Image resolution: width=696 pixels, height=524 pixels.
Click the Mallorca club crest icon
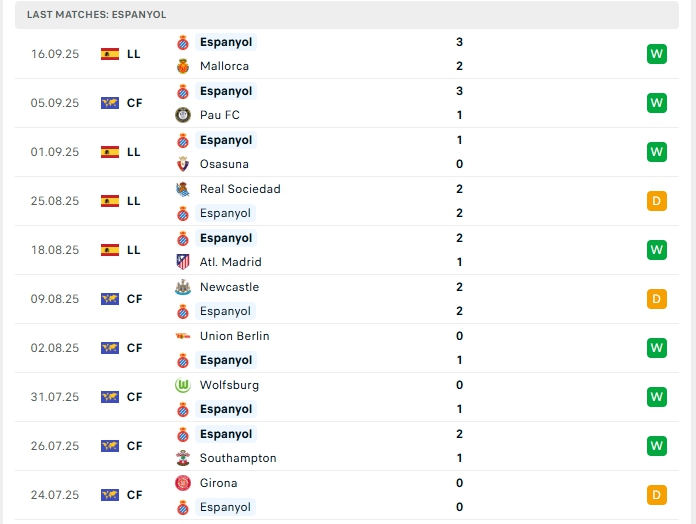click(x=183, y=66)
